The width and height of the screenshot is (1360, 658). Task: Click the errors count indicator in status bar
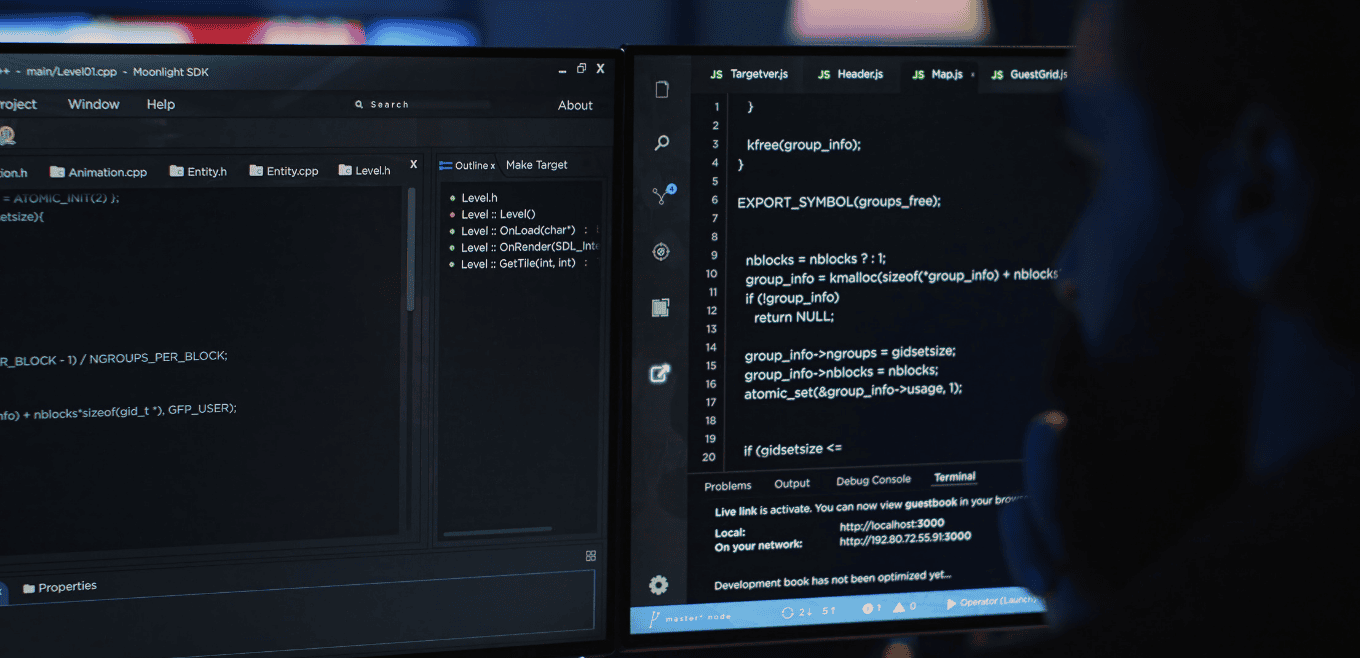pos(872,608)
